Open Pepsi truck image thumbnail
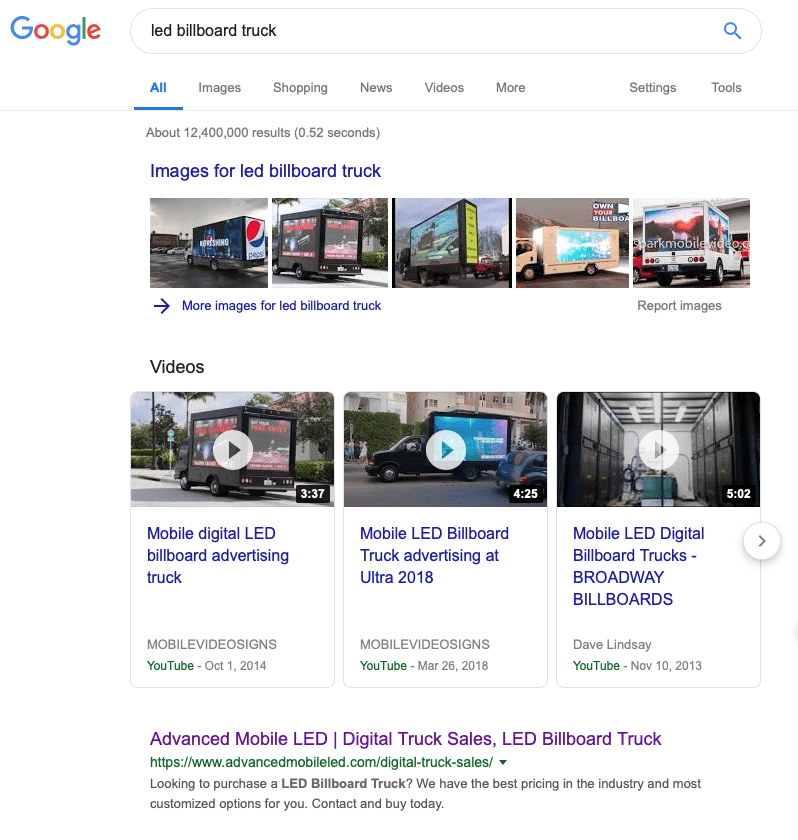 point(209,243)
